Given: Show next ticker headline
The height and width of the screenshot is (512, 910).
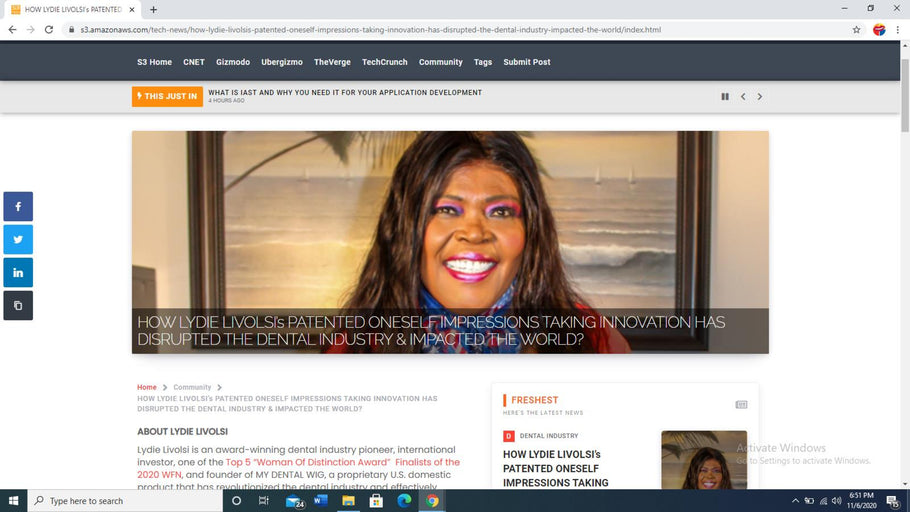Looking at the screenshot, I should tap(760, 96).
